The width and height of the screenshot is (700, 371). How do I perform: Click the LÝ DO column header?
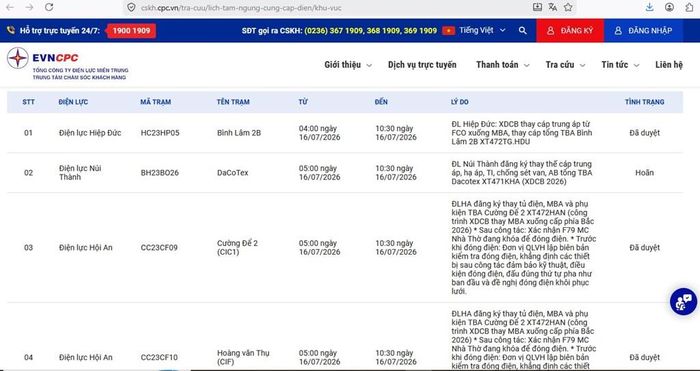(460, 102)
